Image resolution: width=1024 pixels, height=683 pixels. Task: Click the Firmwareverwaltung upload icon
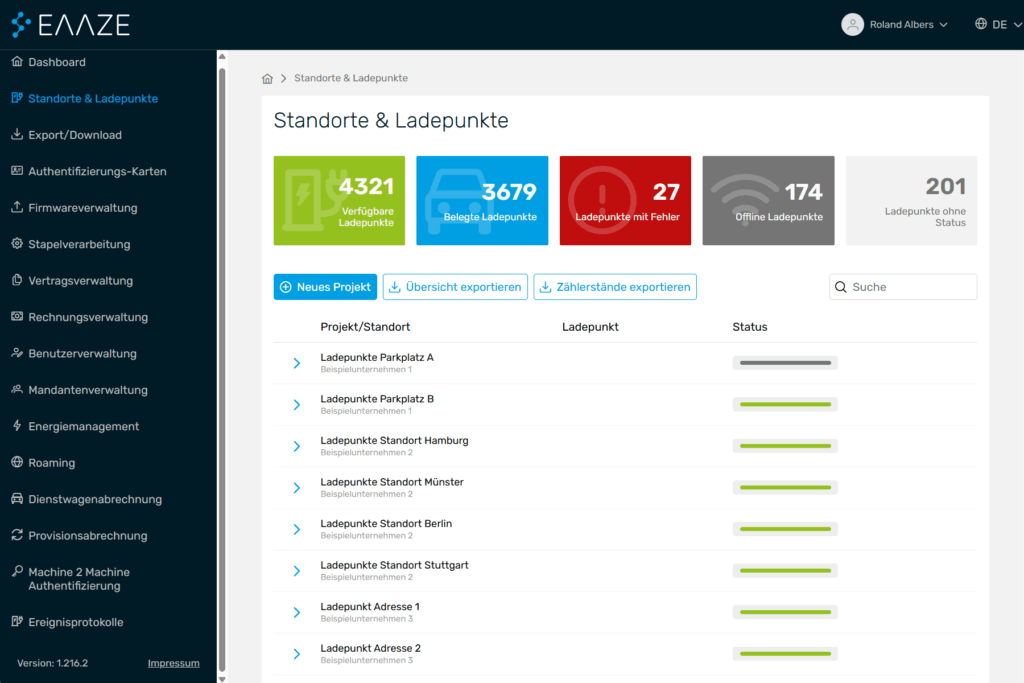[17, 208]
